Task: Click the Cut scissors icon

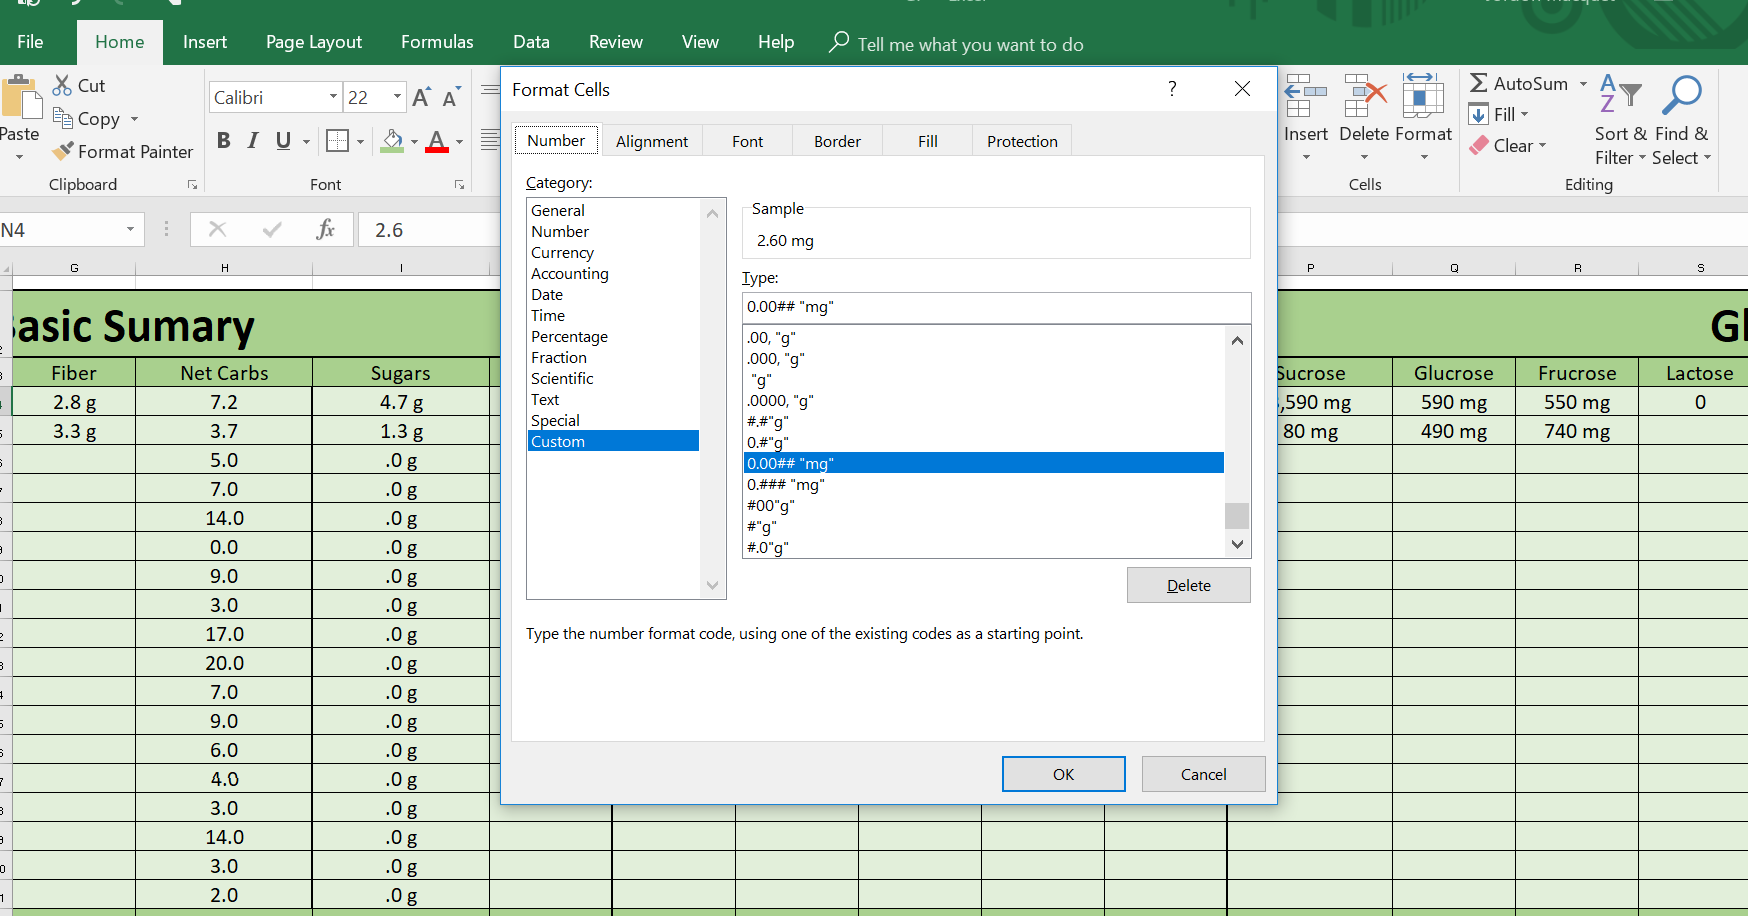Action: (62, 85)
